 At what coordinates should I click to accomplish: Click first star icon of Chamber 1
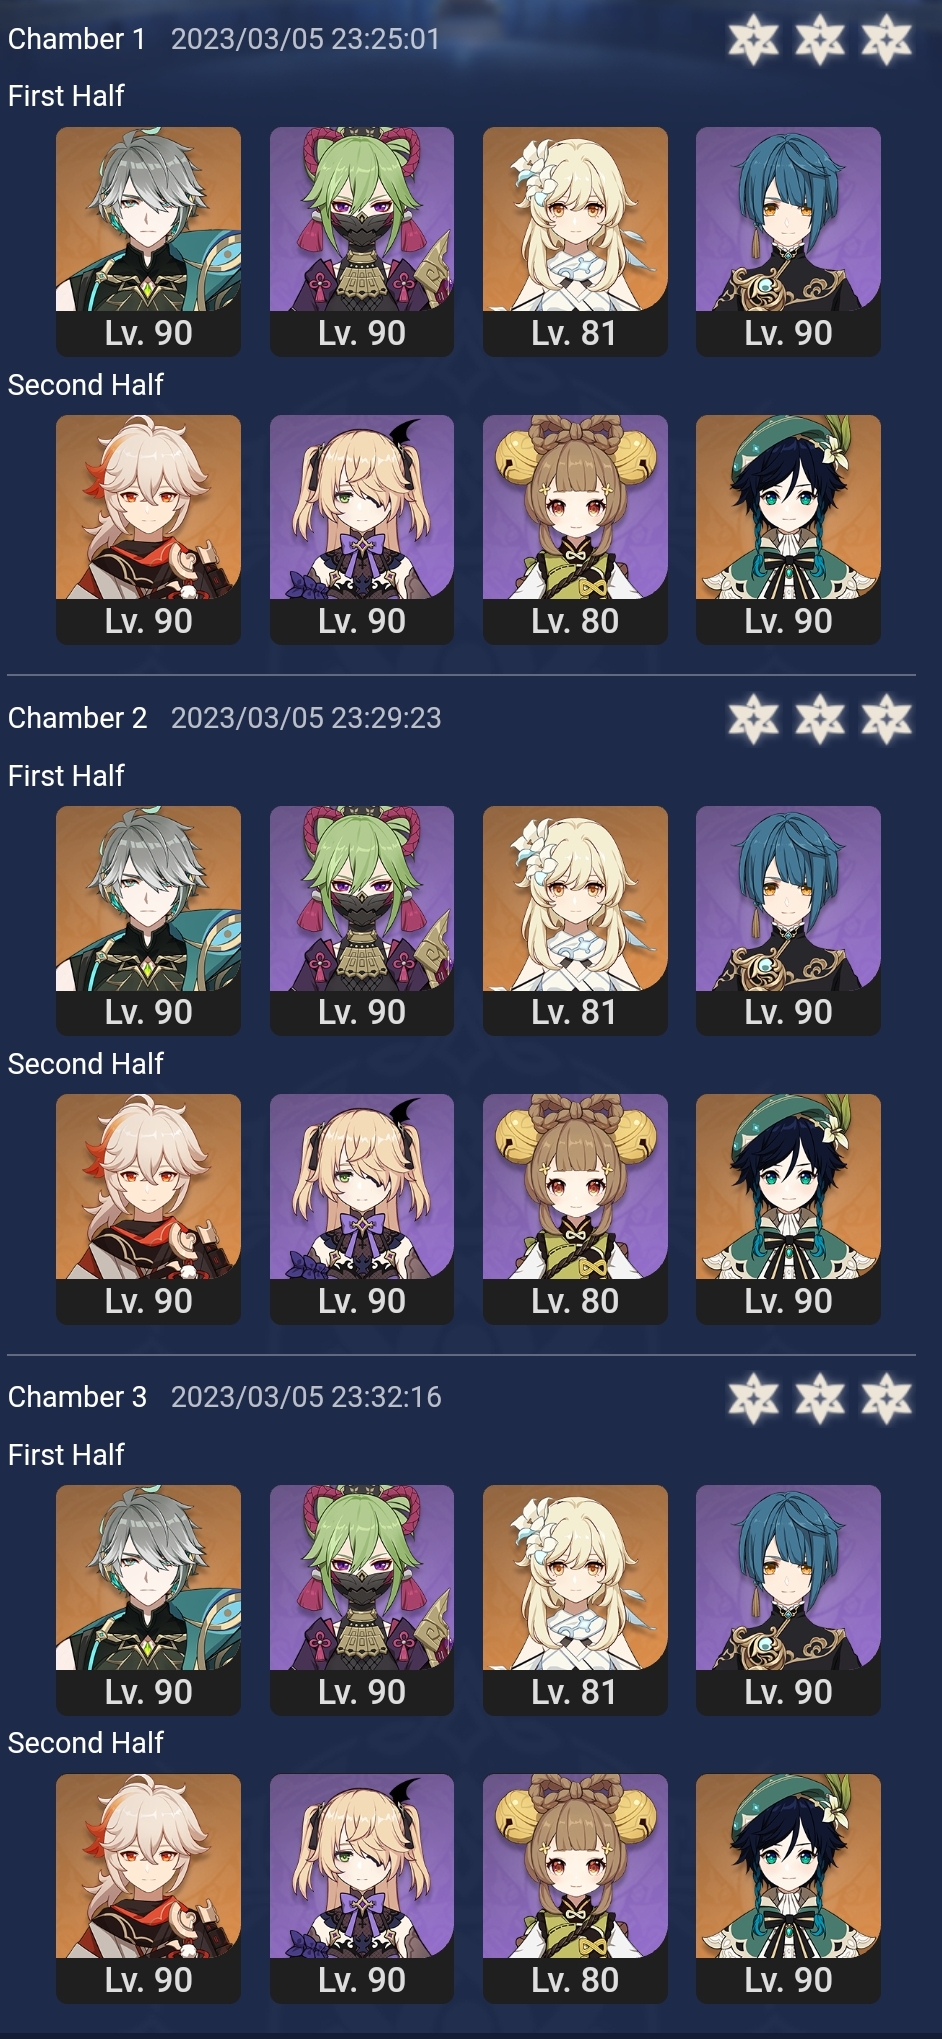point(753,41)
